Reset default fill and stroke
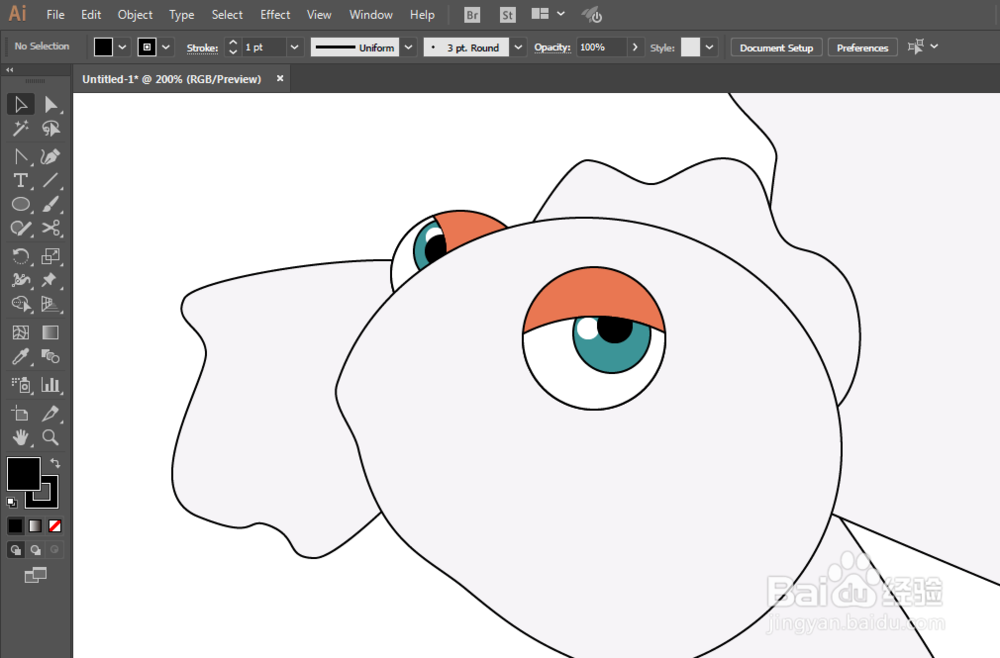1000x658 pixels. point(11,502)
